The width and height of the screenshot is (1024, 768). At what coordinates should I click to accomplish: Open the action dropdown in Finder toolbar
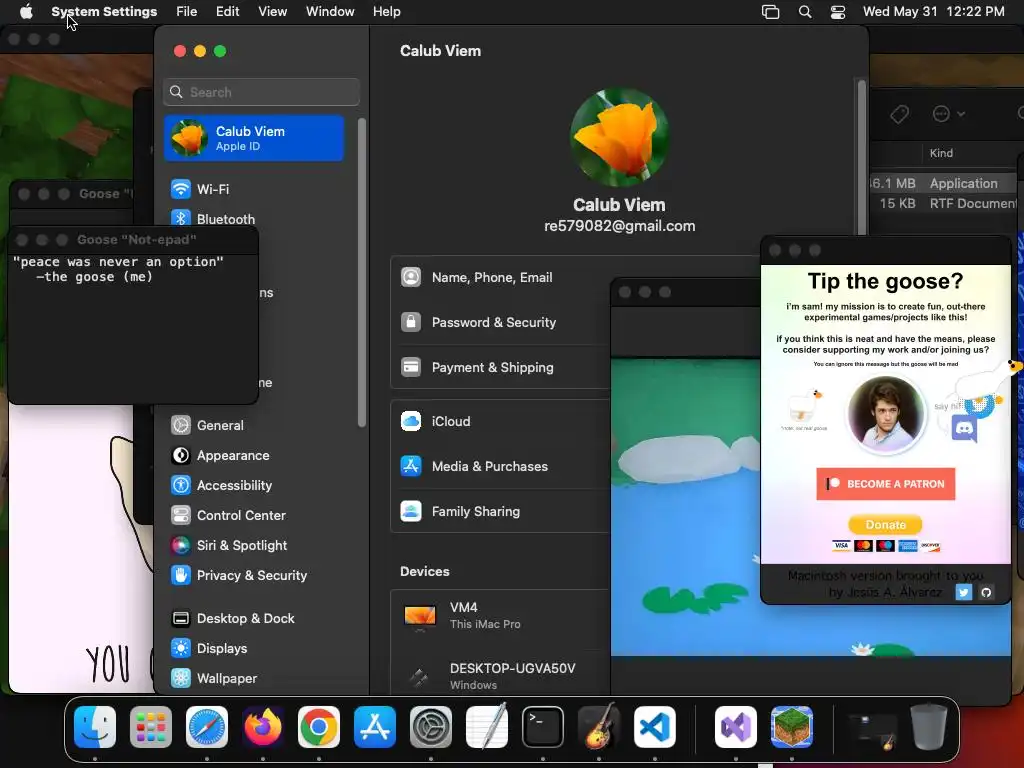pos(948,114)
